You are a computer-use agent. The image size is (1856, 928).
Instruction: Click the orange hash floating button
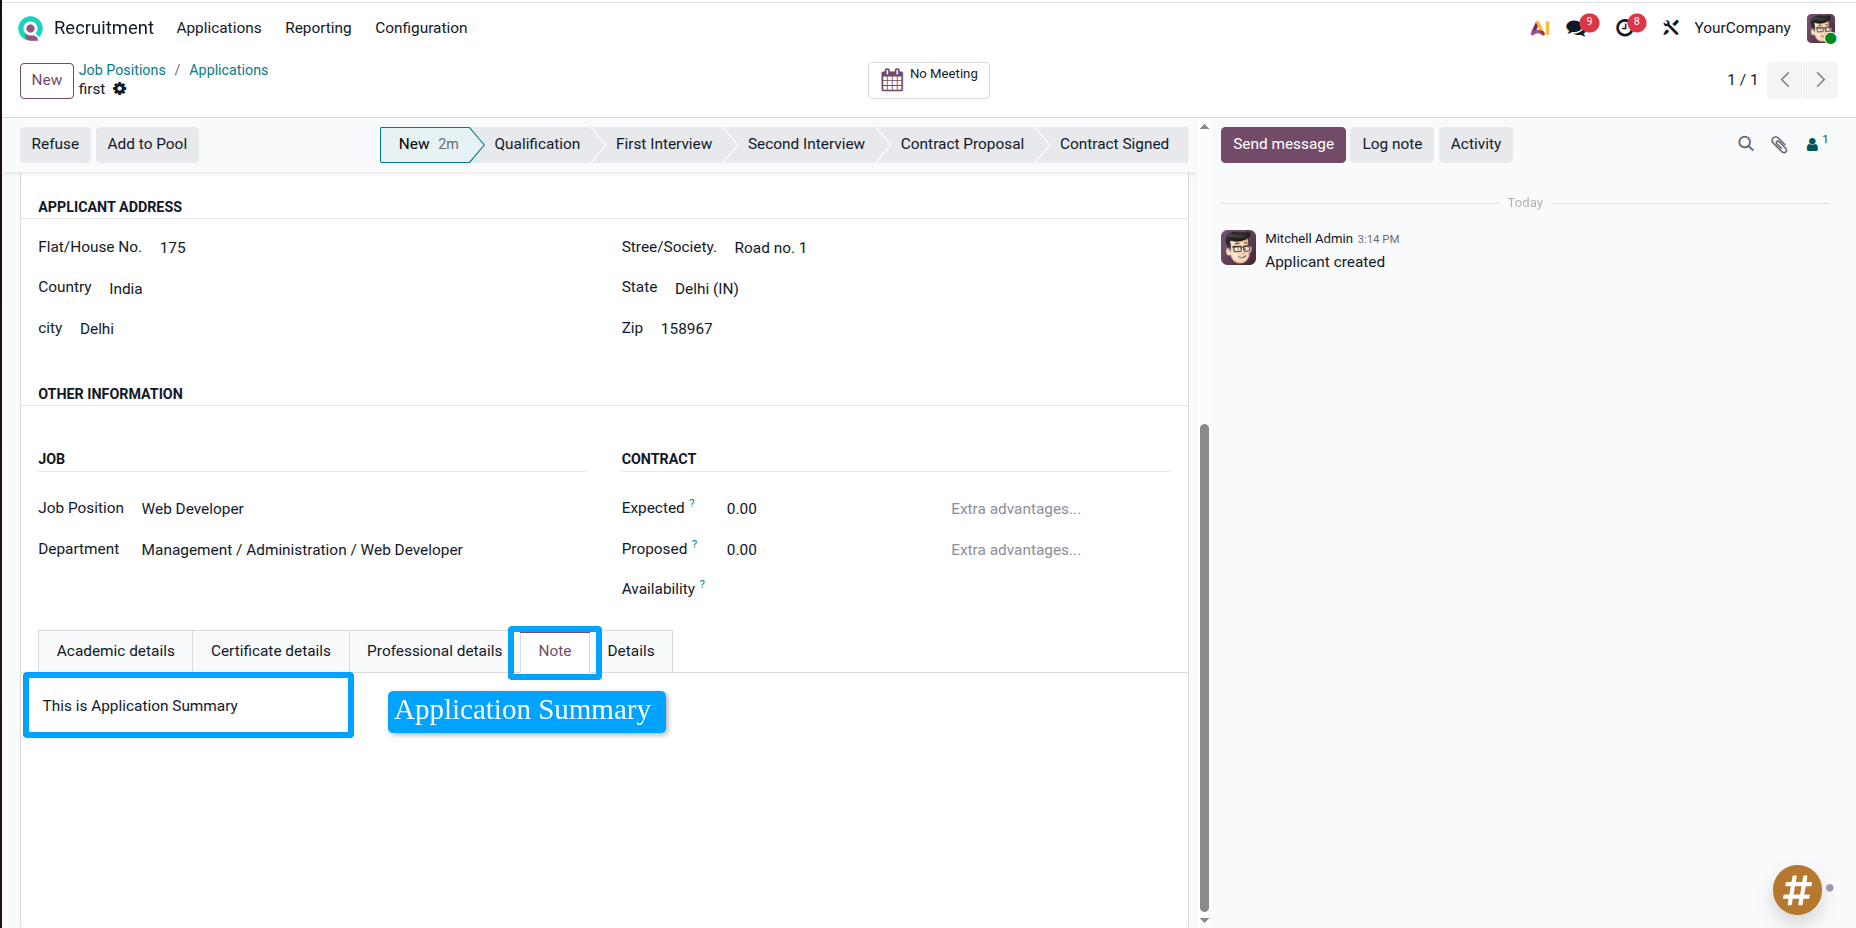tap(1797, 889)
